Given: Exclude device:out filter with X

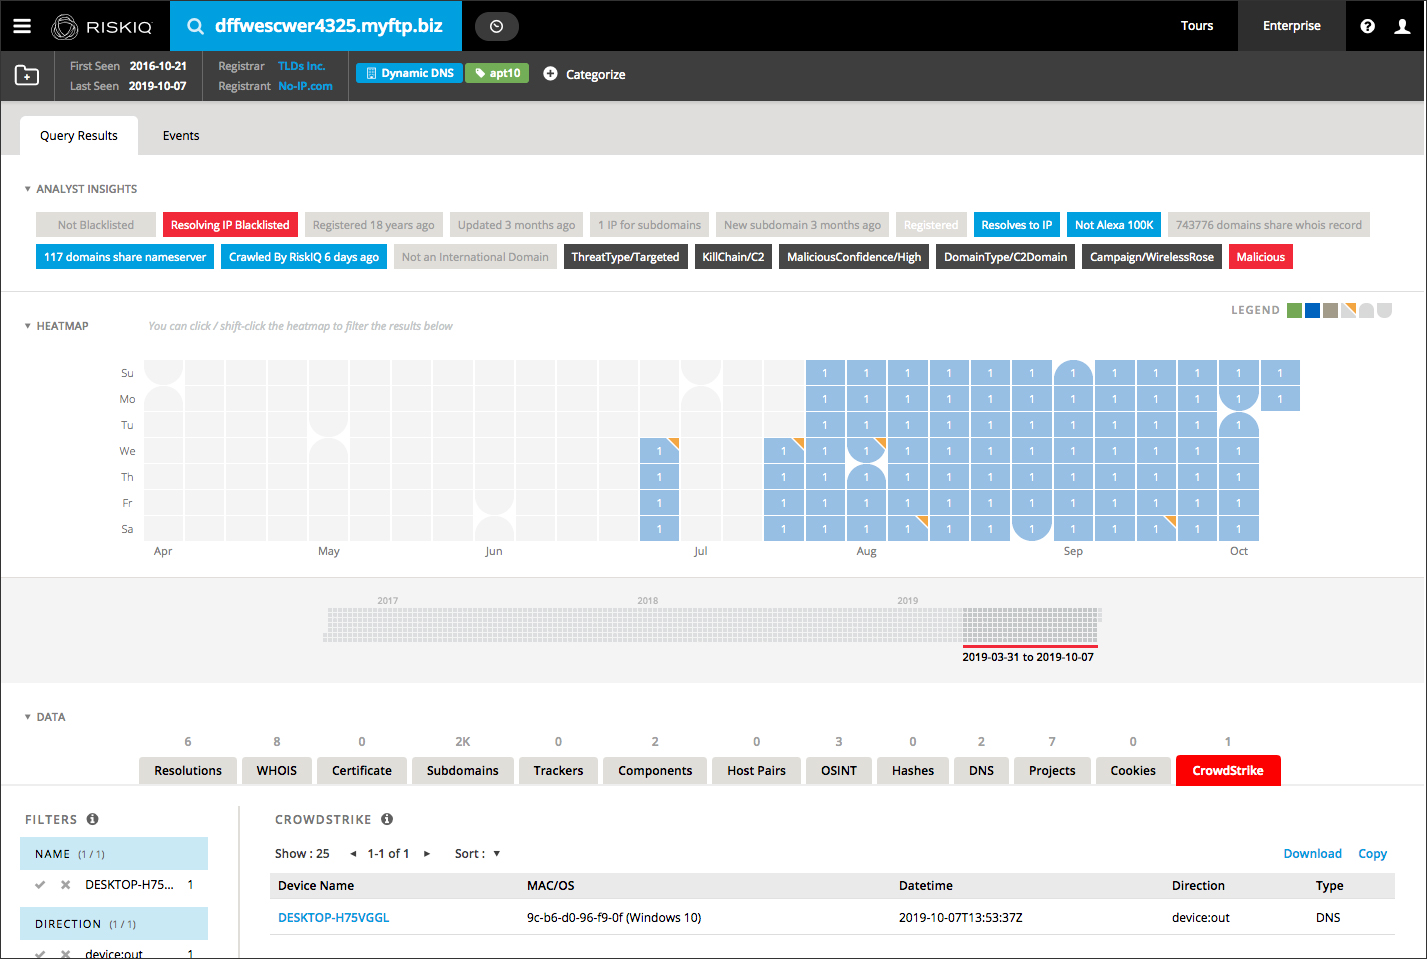Looking at the screenshot, I should [x=65, y=954].
